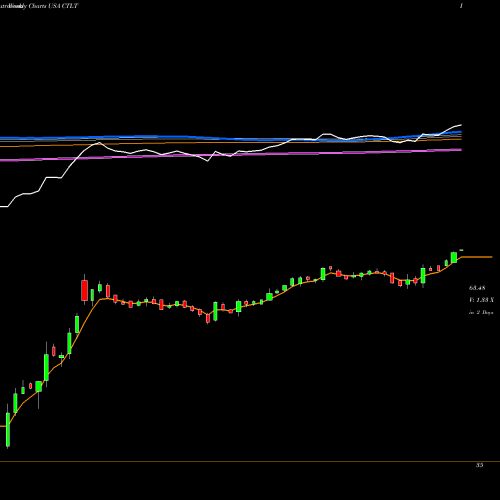
Task: Click the 35 price axis label
Action: click(x=479, y=465)
